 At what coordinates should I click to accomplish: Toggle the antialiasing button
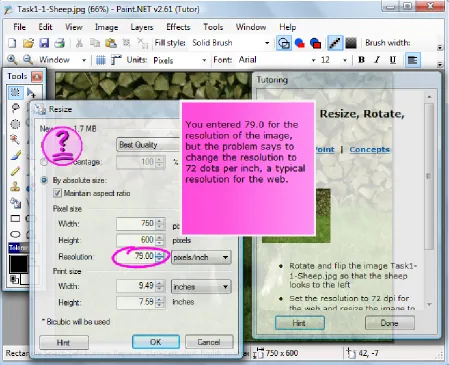tap(335, 43)
